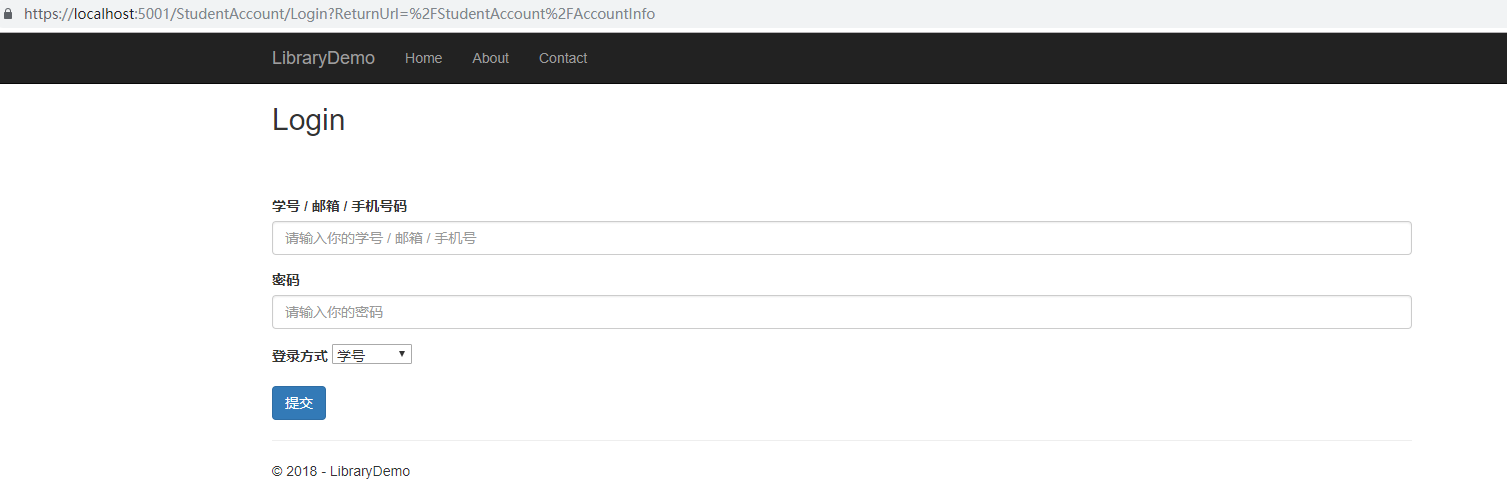Open the Home navigation item

[x=423, y=58]
